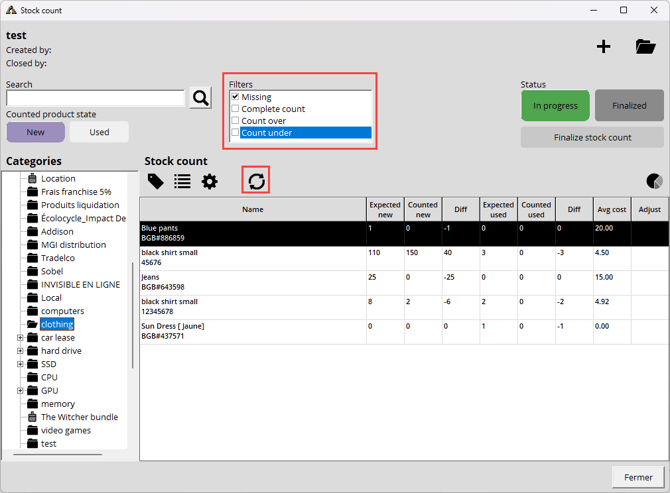Uncheck the Missing filter checkbox
Screen dimensions: 670x493
point(236,97)
